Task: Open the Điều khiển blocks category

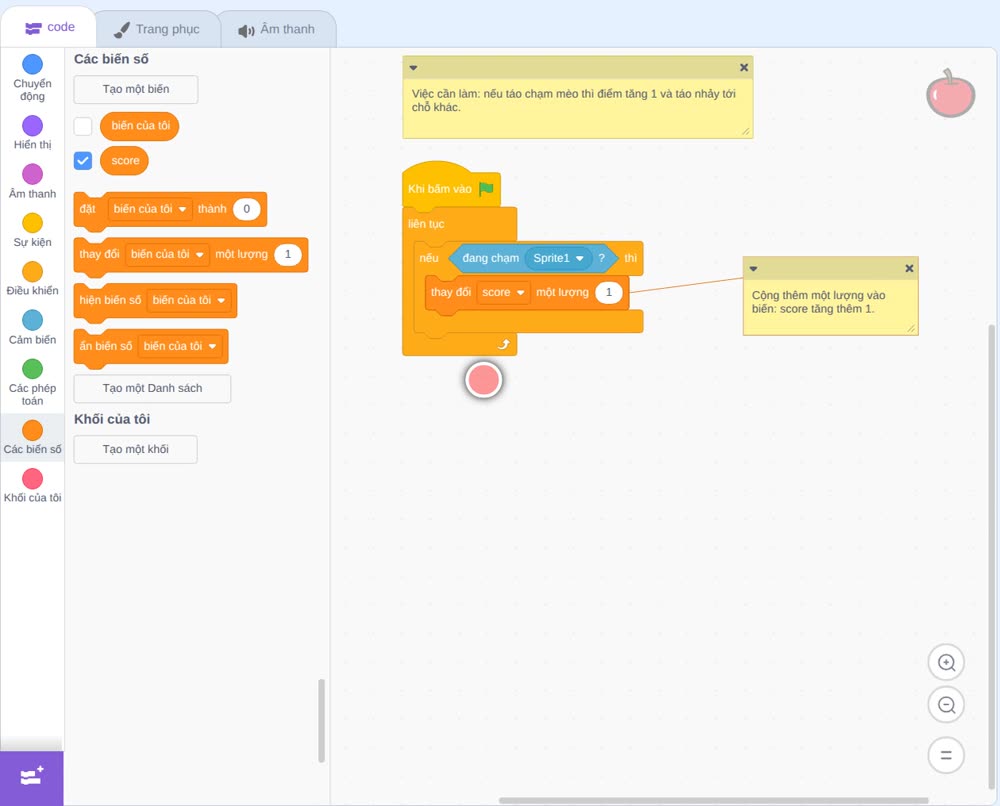Action: tap(32, 279)
